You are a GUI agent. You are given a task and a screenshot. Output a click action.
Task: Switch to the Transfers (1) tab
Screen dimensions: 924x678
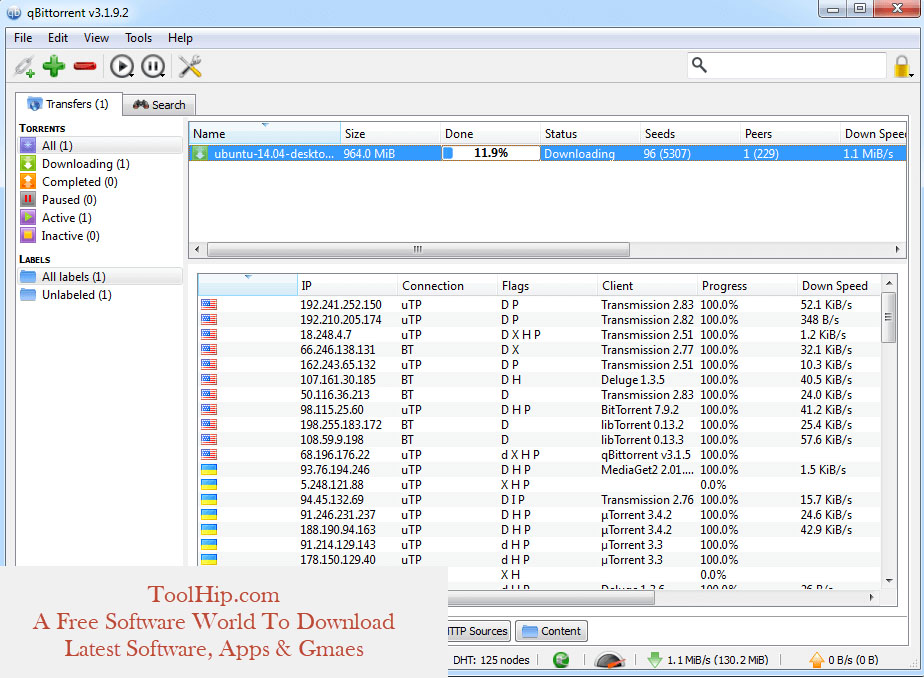click(x=68, y=104)
